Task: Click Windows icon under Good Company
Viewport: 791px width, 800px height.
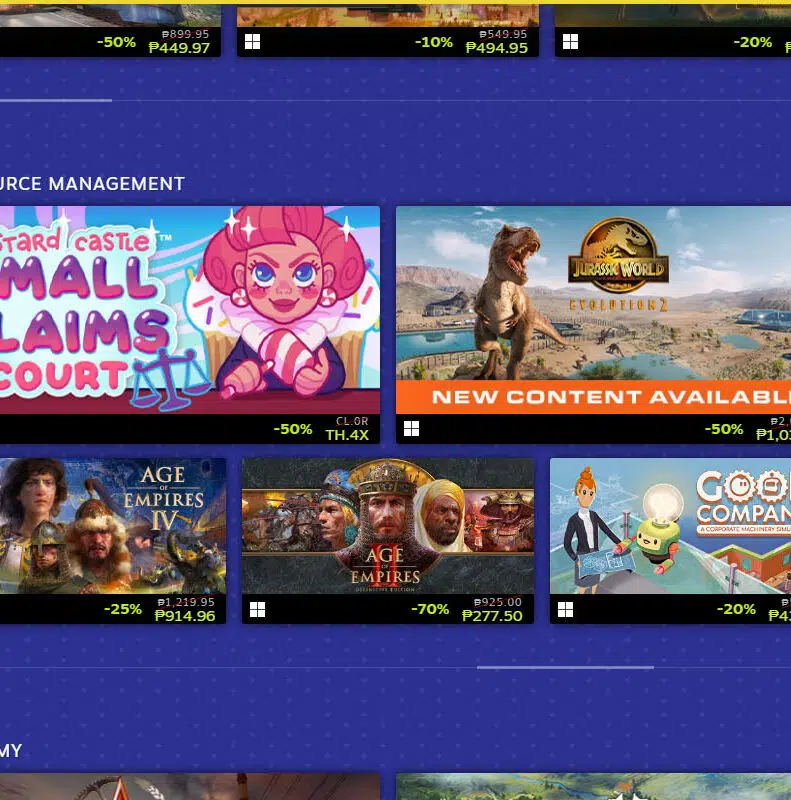Action: [565, 609]
